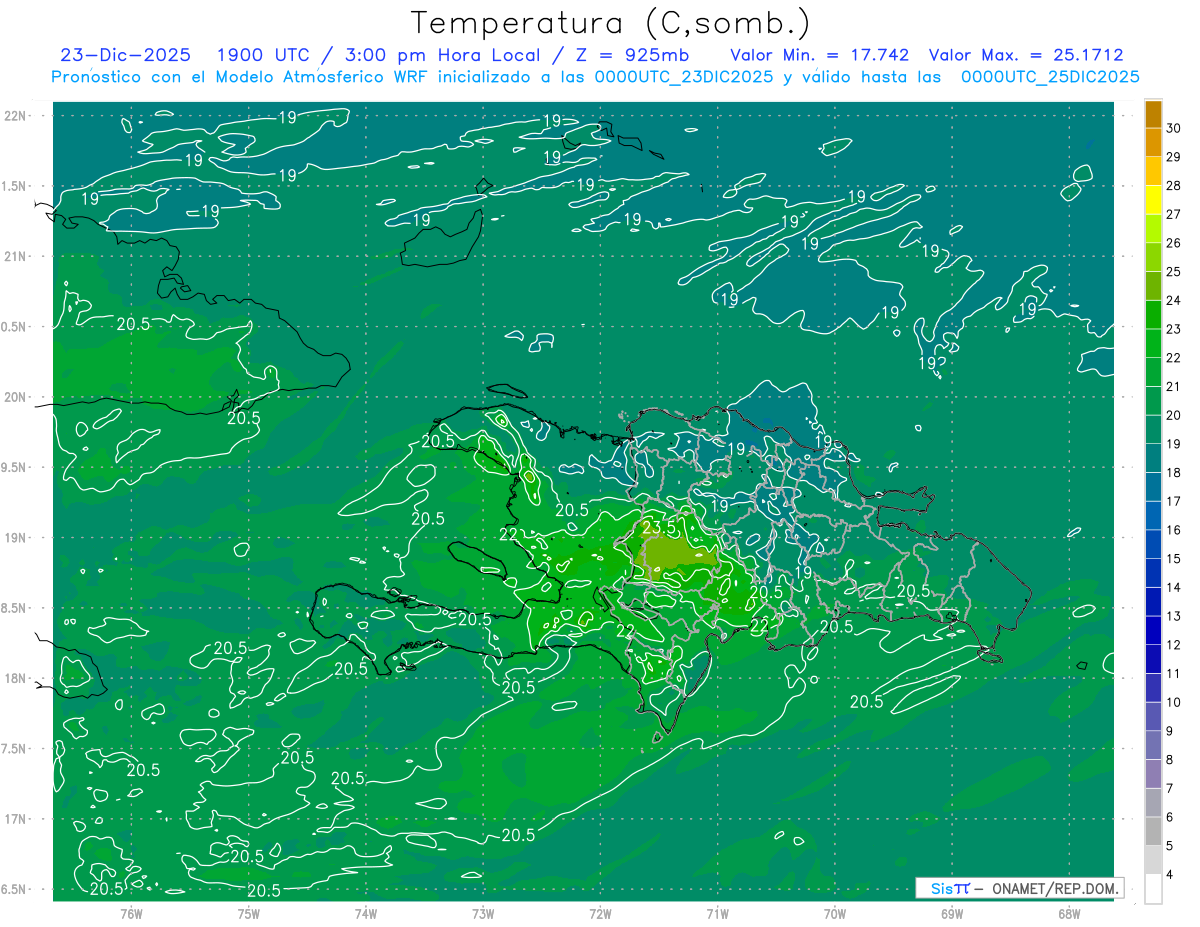Screen dimensions: 1200x927
Task: Click the "75W" longitude axis label
Action: click(249, 914)
